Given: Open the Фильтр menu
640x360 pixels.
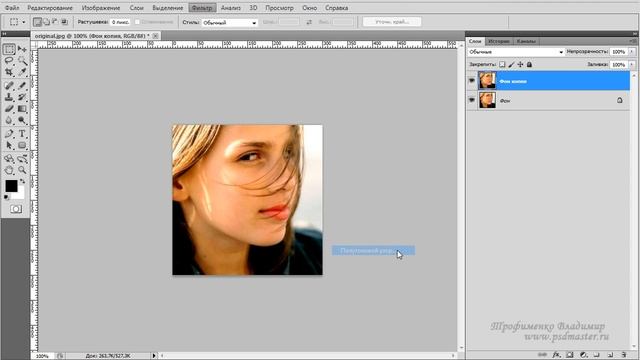Looking at the screenshot, I should [x=202, y=8].
